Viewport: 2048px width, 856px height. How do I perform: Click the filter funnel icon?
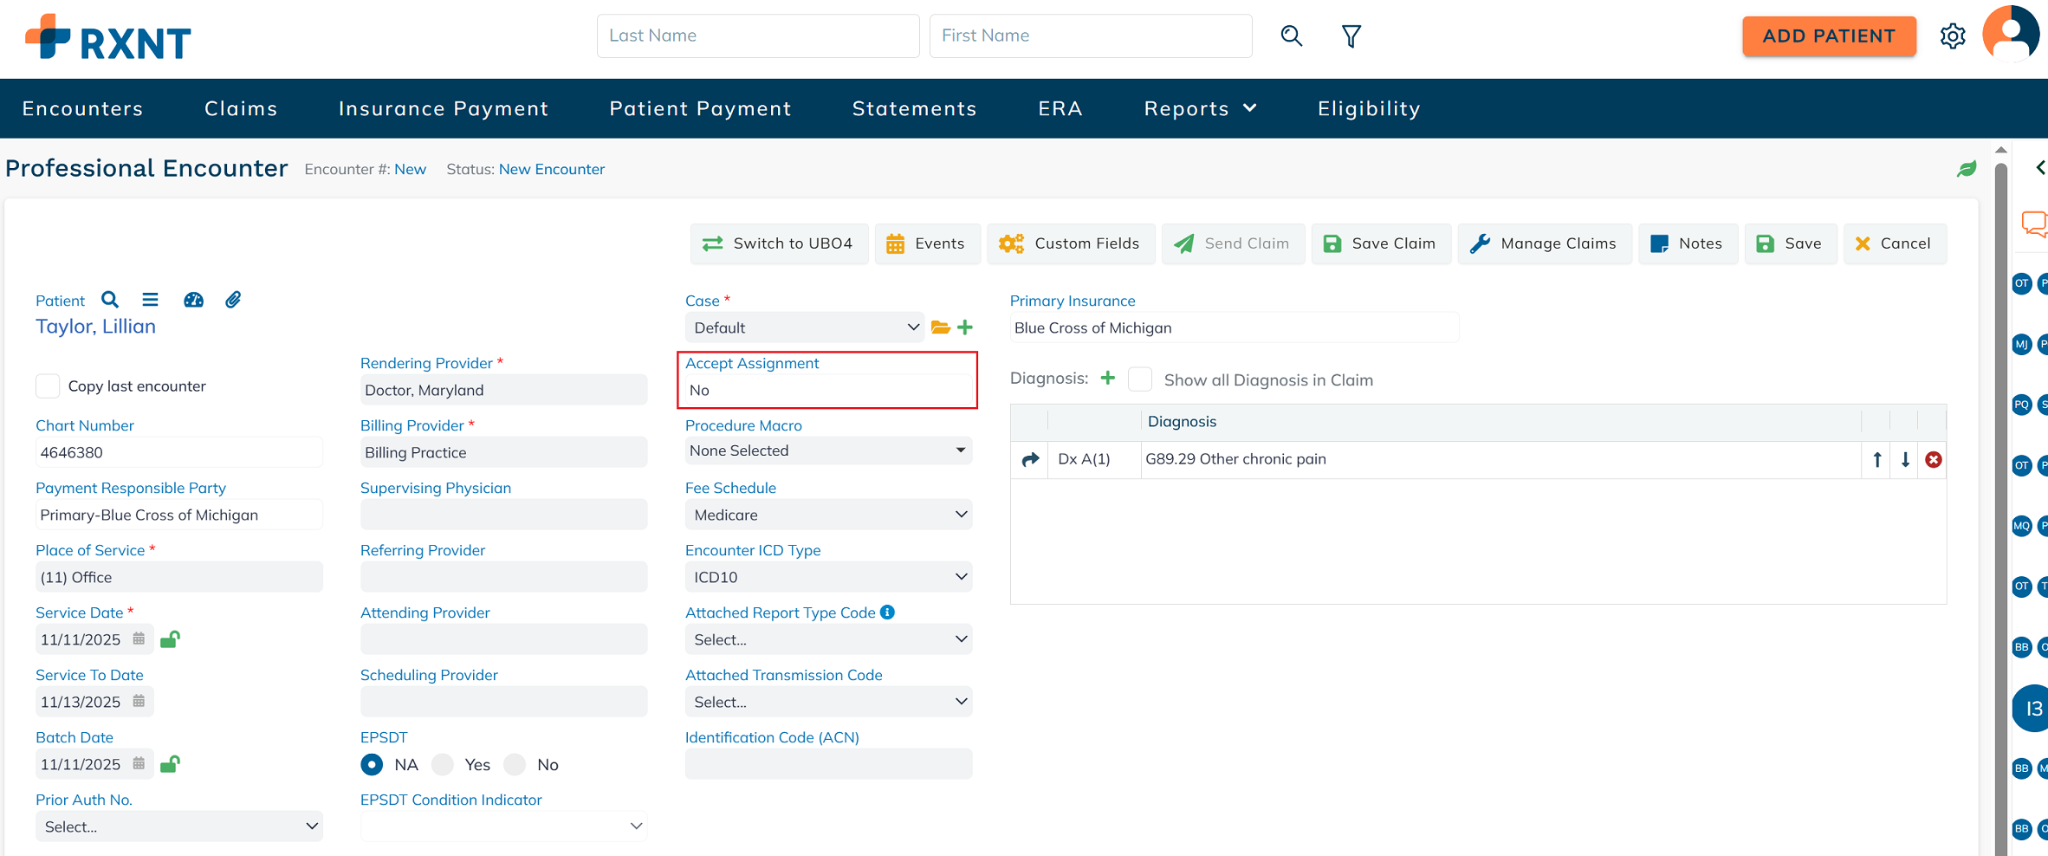pyautogui.click(x=1351, y=37)
